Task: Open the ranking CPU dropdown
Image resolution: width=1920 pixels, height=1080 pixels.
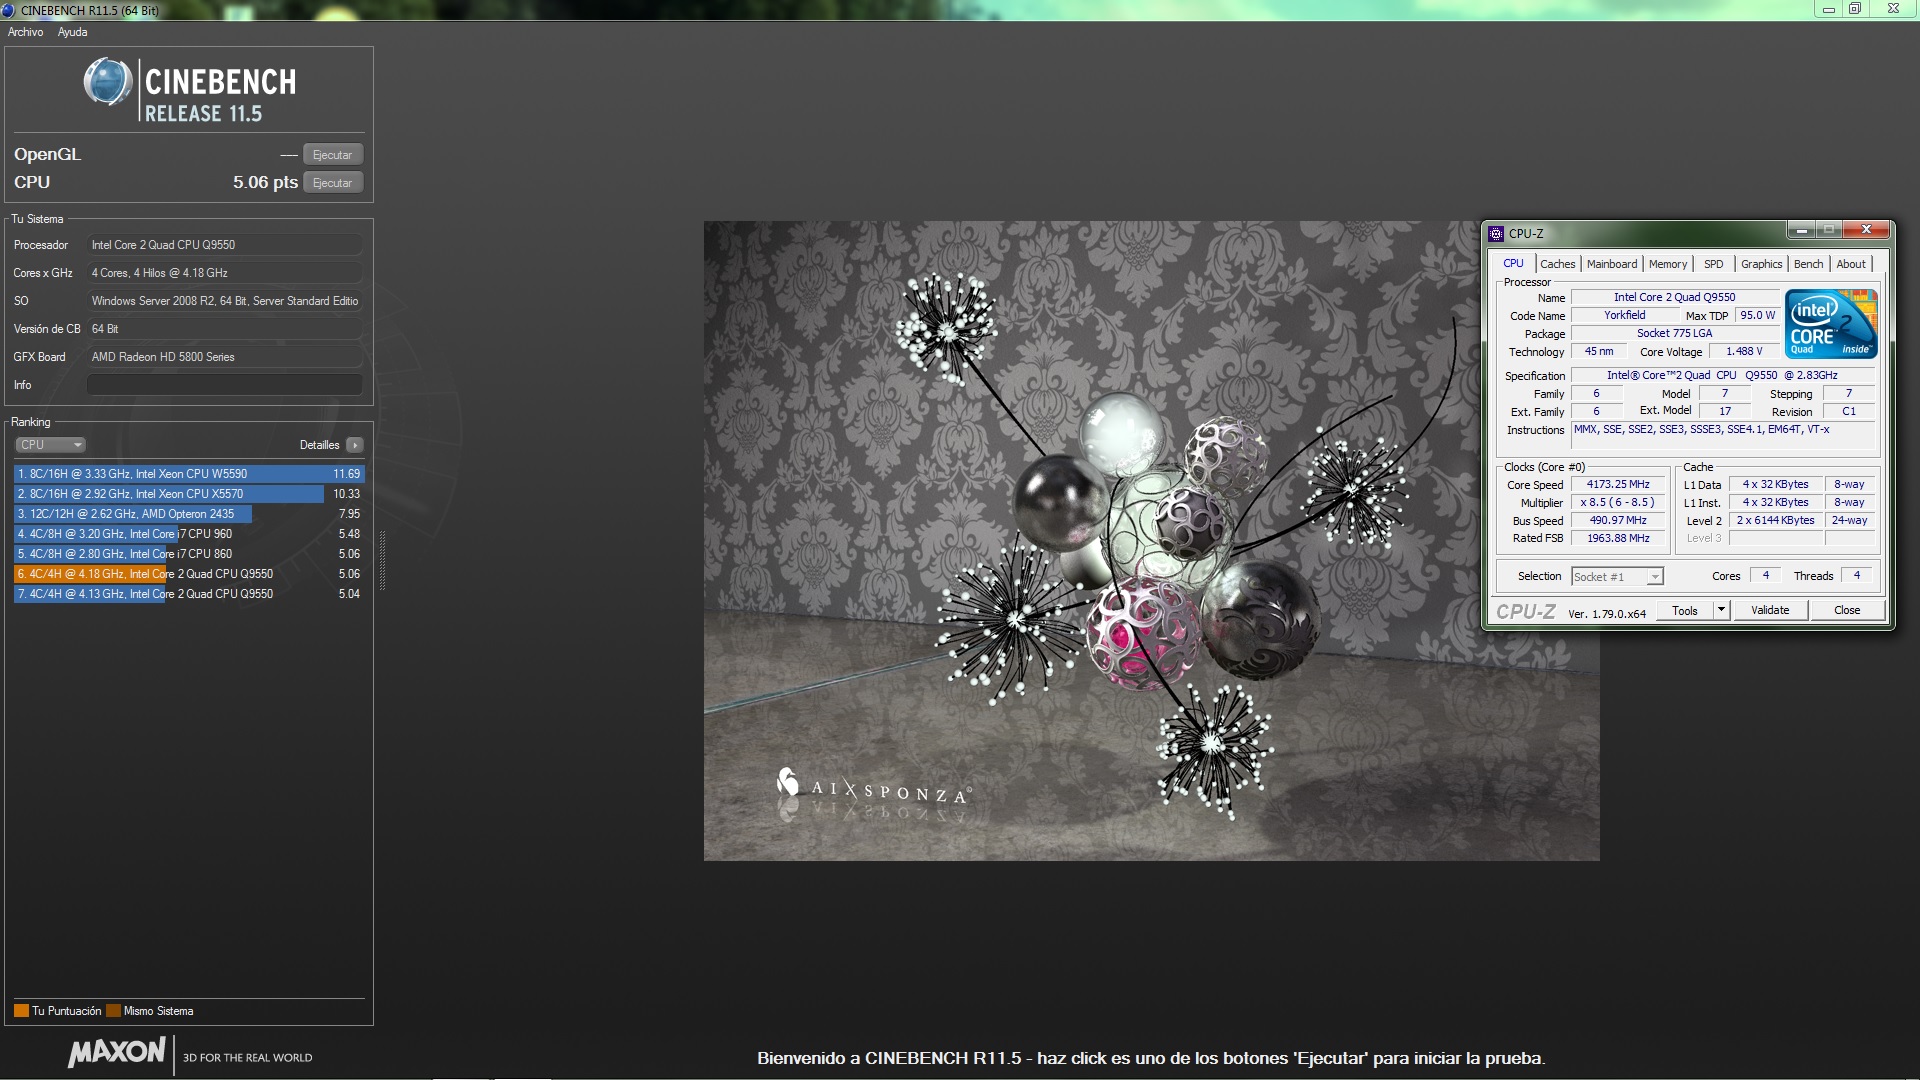Action: coord(50,445)
